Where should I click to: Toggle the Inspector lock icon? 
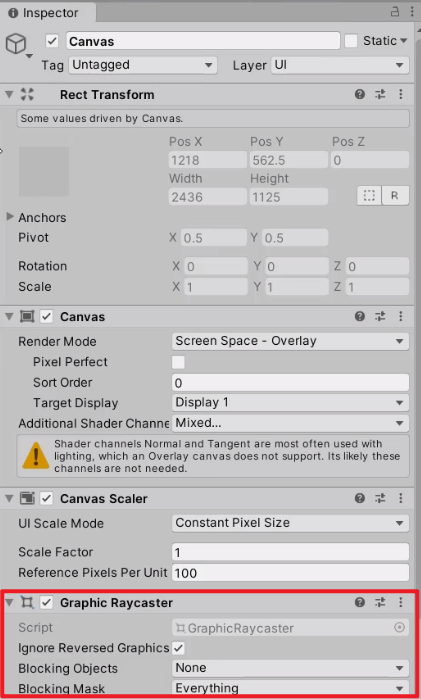(x=395, y=12)
